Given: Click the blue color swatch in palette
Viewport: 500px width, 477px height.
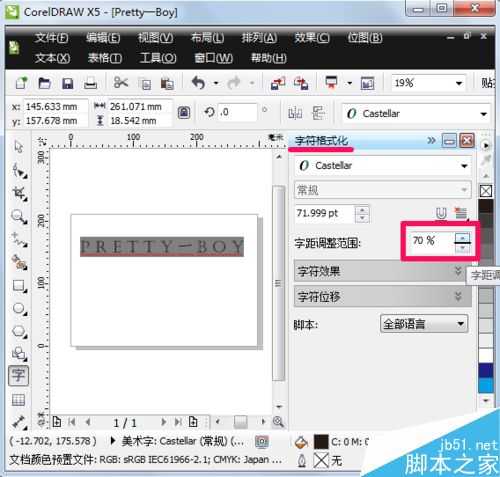Looking at the screenshot, I should [486, 386].
